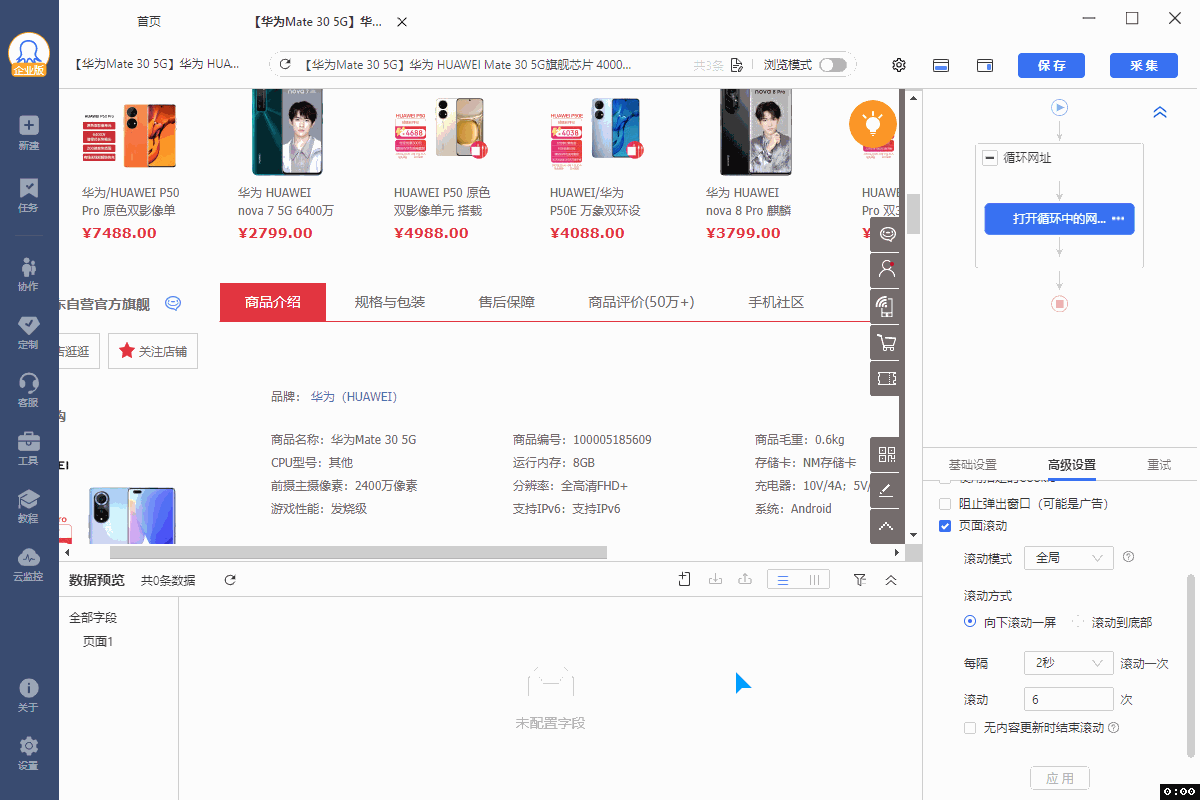The image size is (1200, 800).
Task: Collapse the workflow panel with the double-chevron
Action: click(1160, 113)
